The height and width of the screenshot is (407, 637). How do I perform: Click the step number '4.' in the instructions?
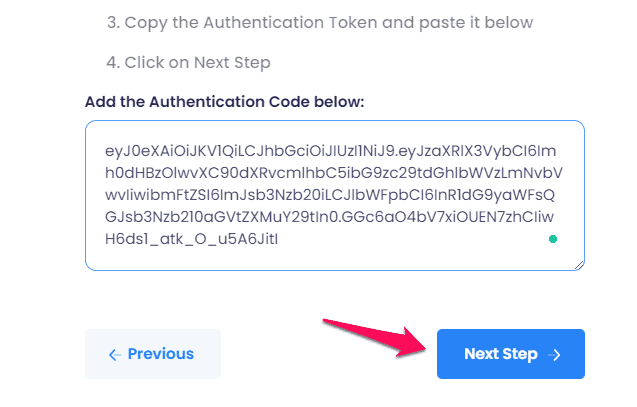[111, 62]
